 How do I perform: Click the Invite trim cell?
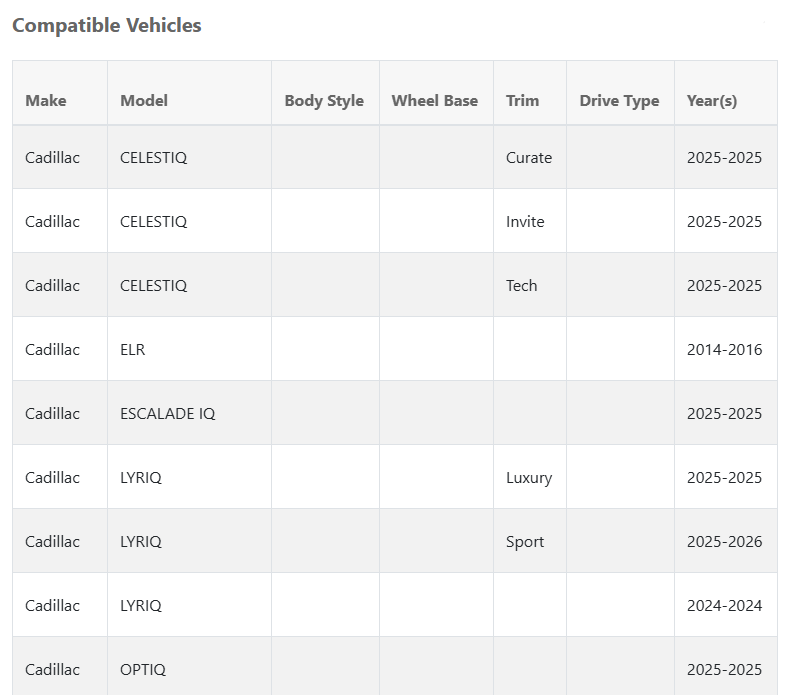click(x=525, y=222)
